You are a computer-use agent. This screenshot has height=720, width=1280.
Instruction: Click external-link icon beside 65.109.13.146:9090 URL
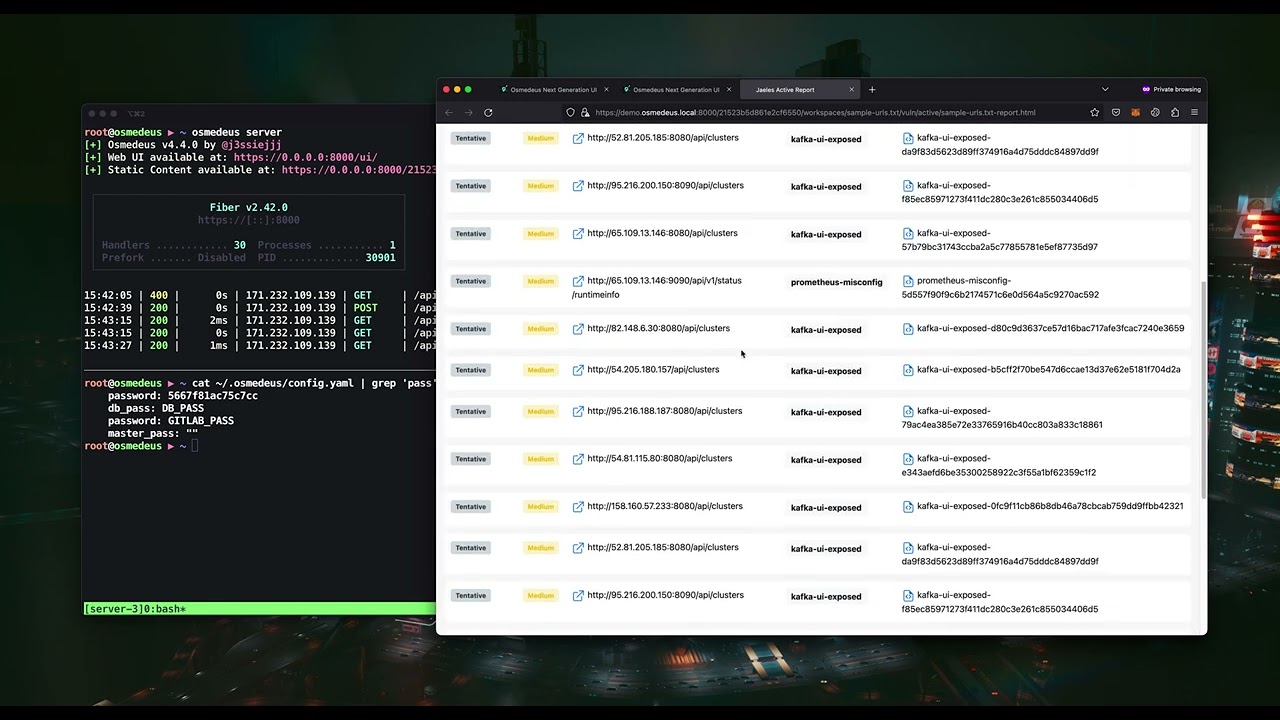[578, 281]
